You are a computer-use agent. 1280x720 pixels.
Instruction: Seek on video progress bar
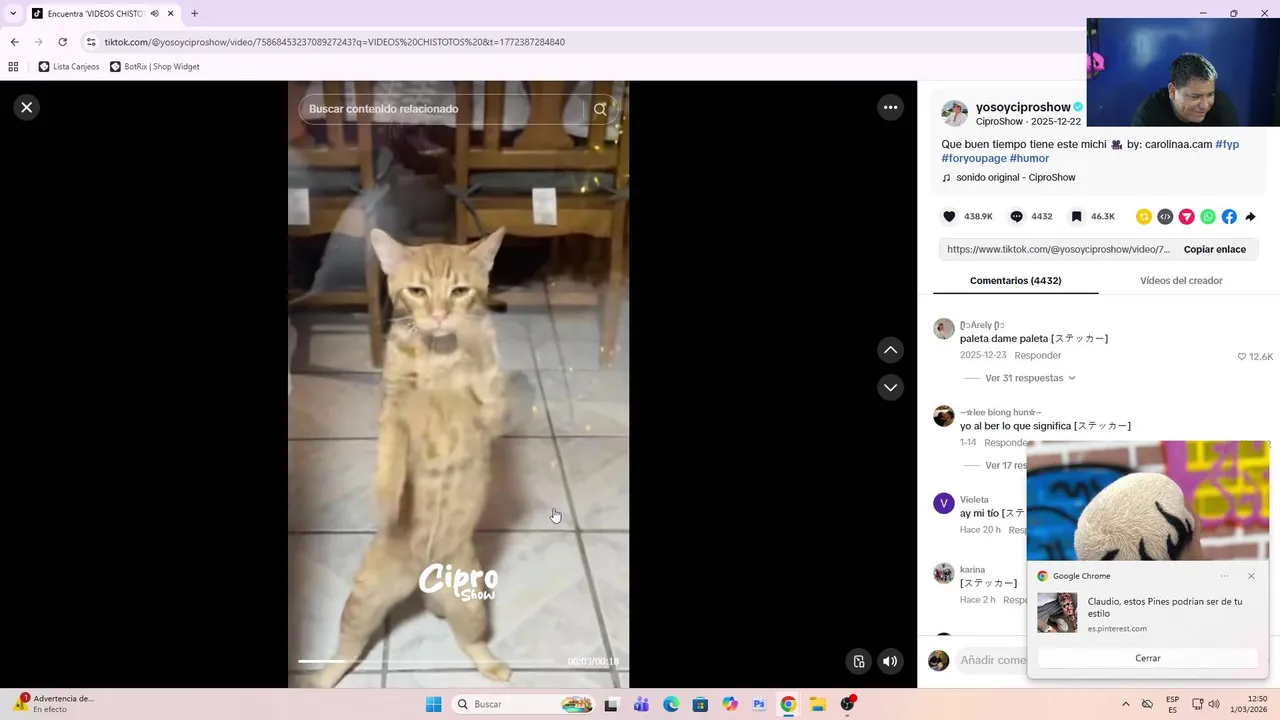[x=458, y=661]
